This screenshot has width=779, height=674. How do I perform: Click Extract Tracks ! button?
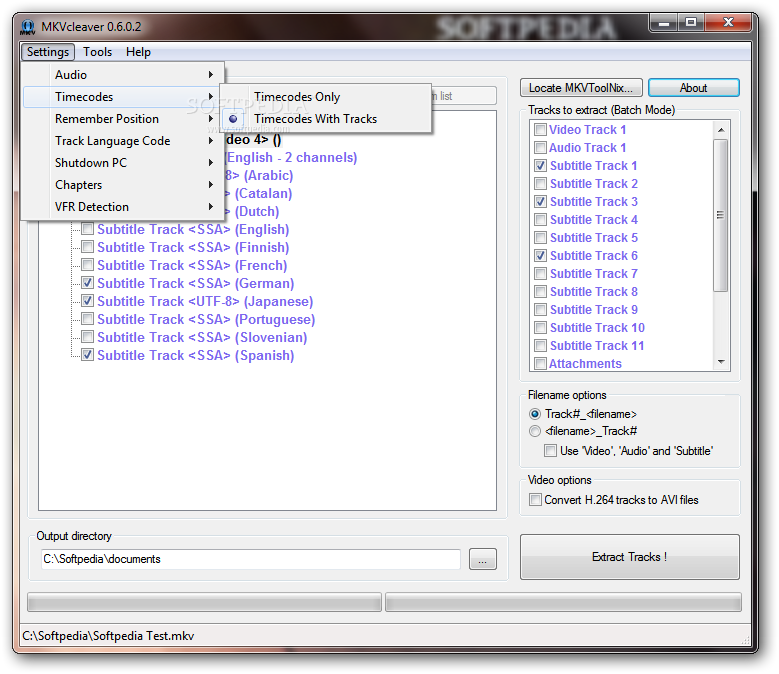(629, 557)
